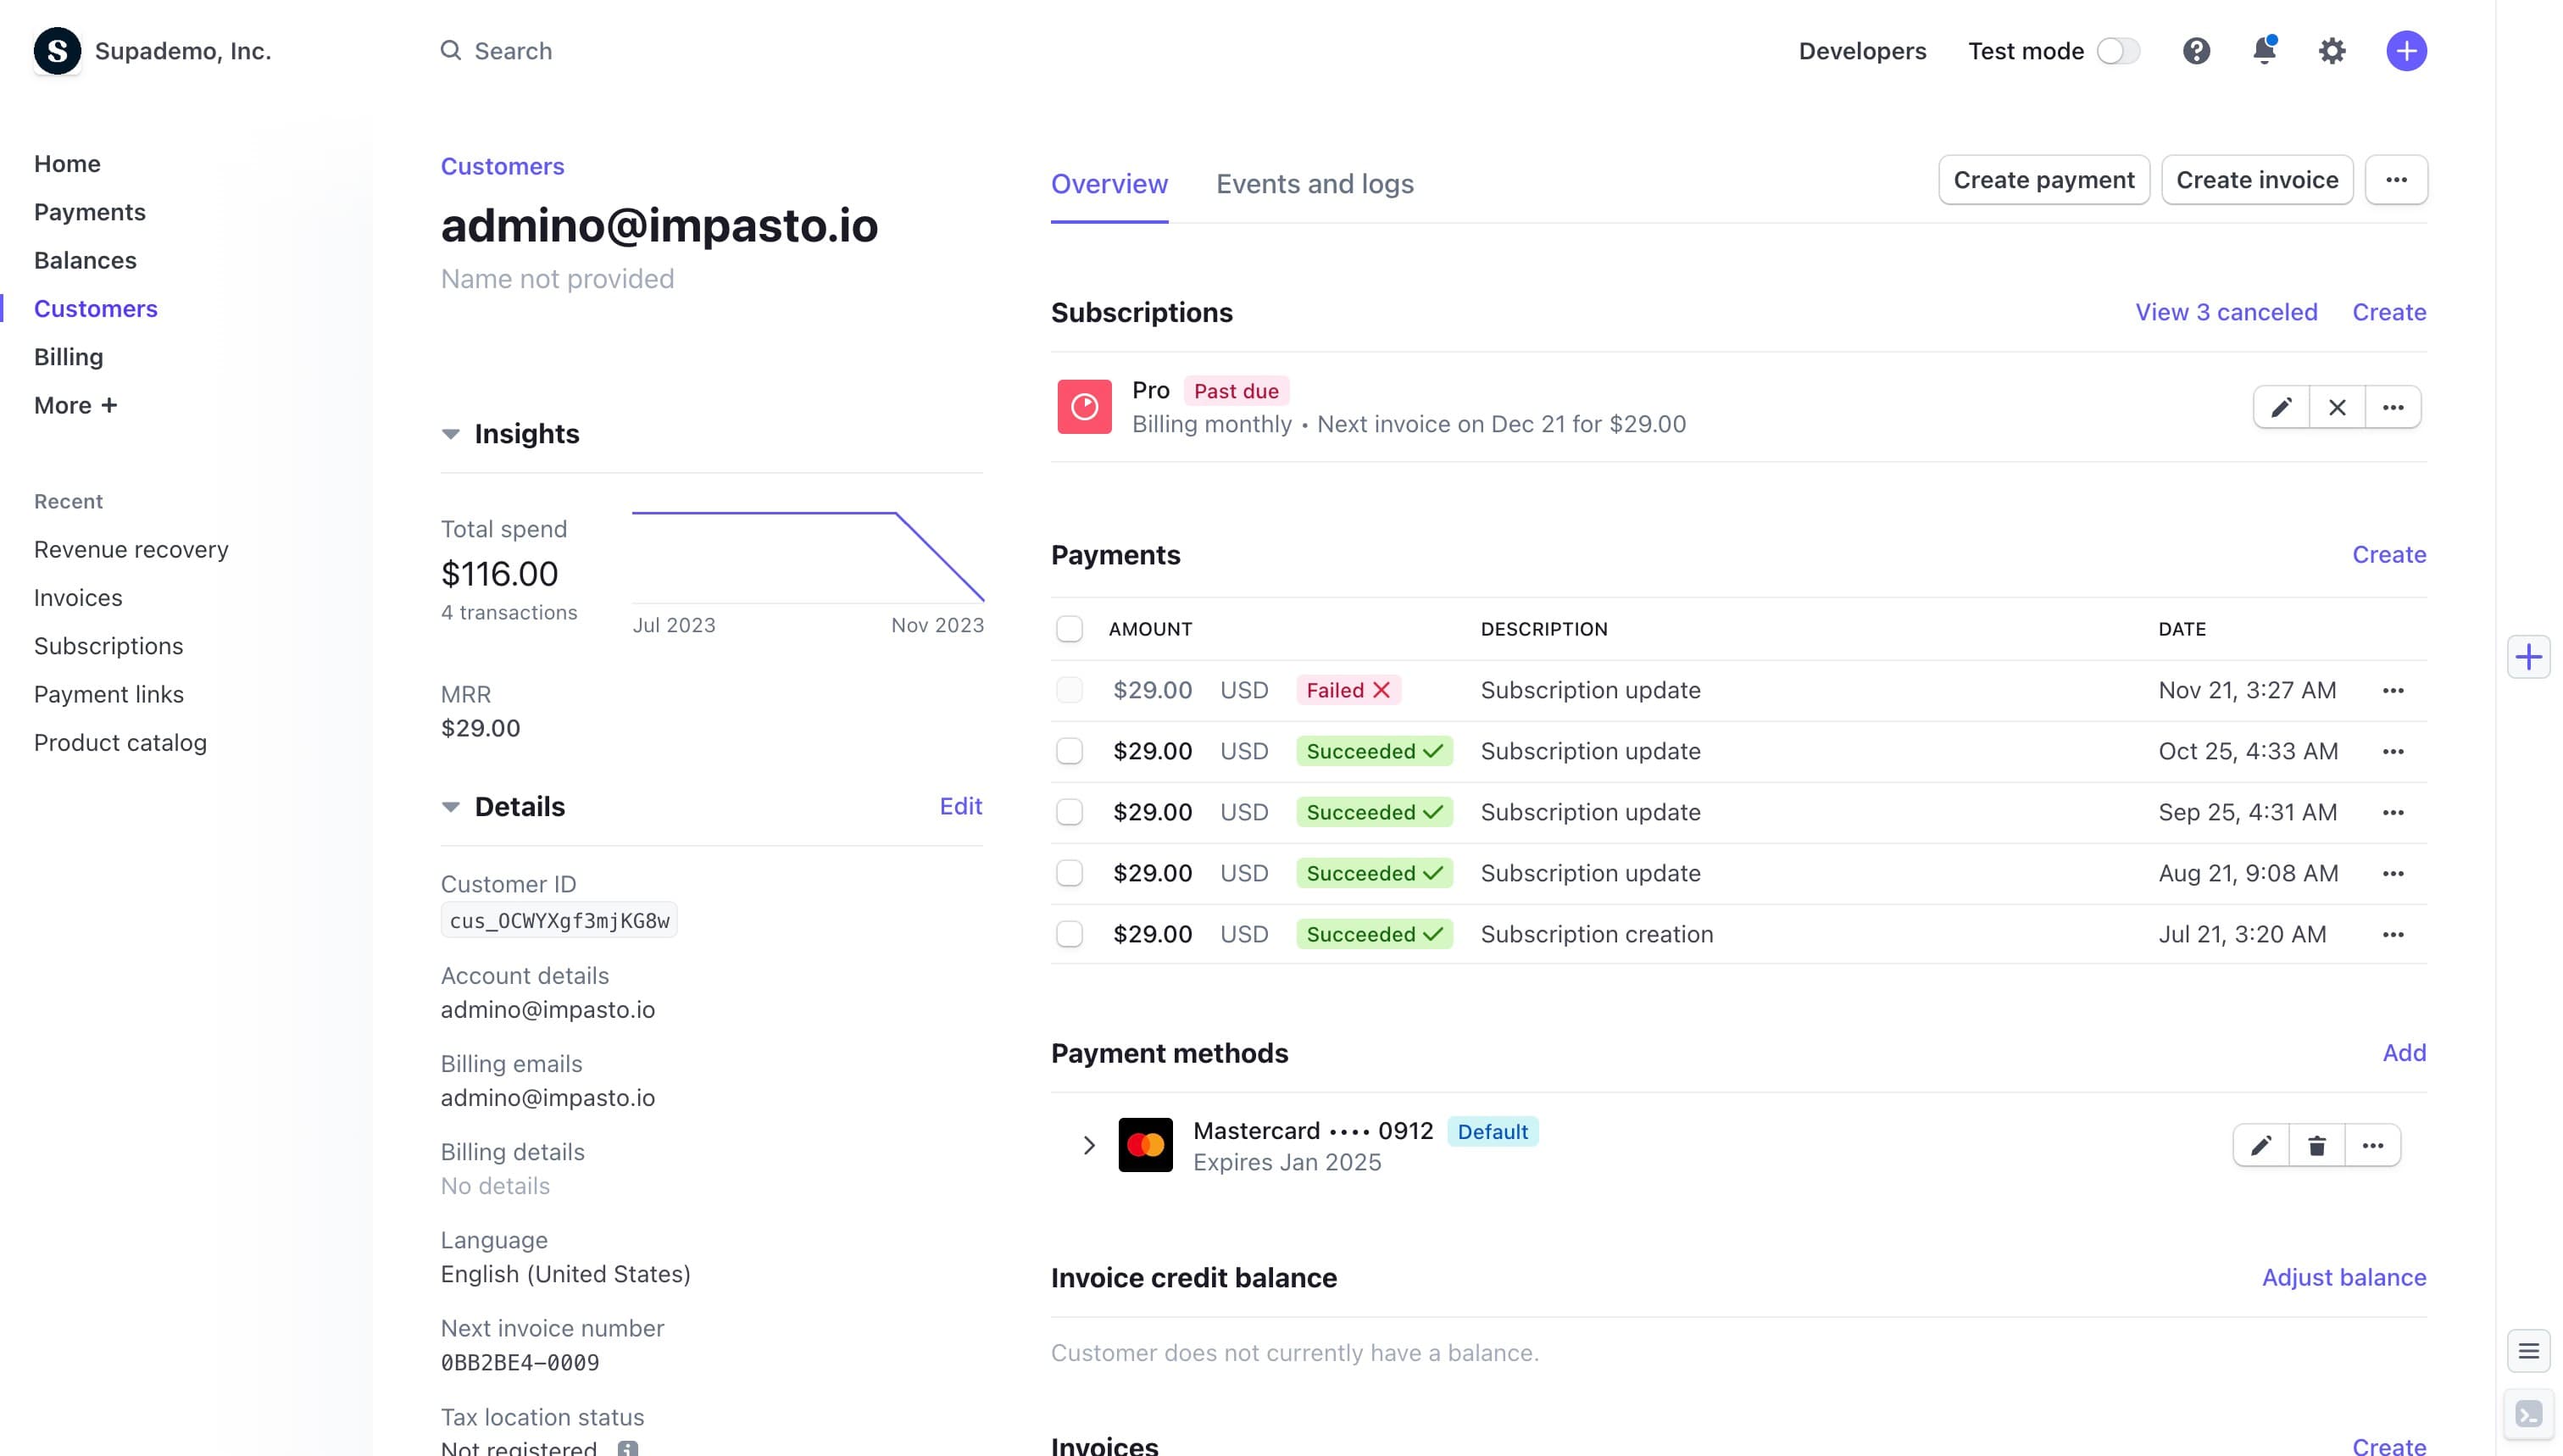Open notifications bell icon
The height and width of the screenshot is (1456, 2563).
[2264, 50]
